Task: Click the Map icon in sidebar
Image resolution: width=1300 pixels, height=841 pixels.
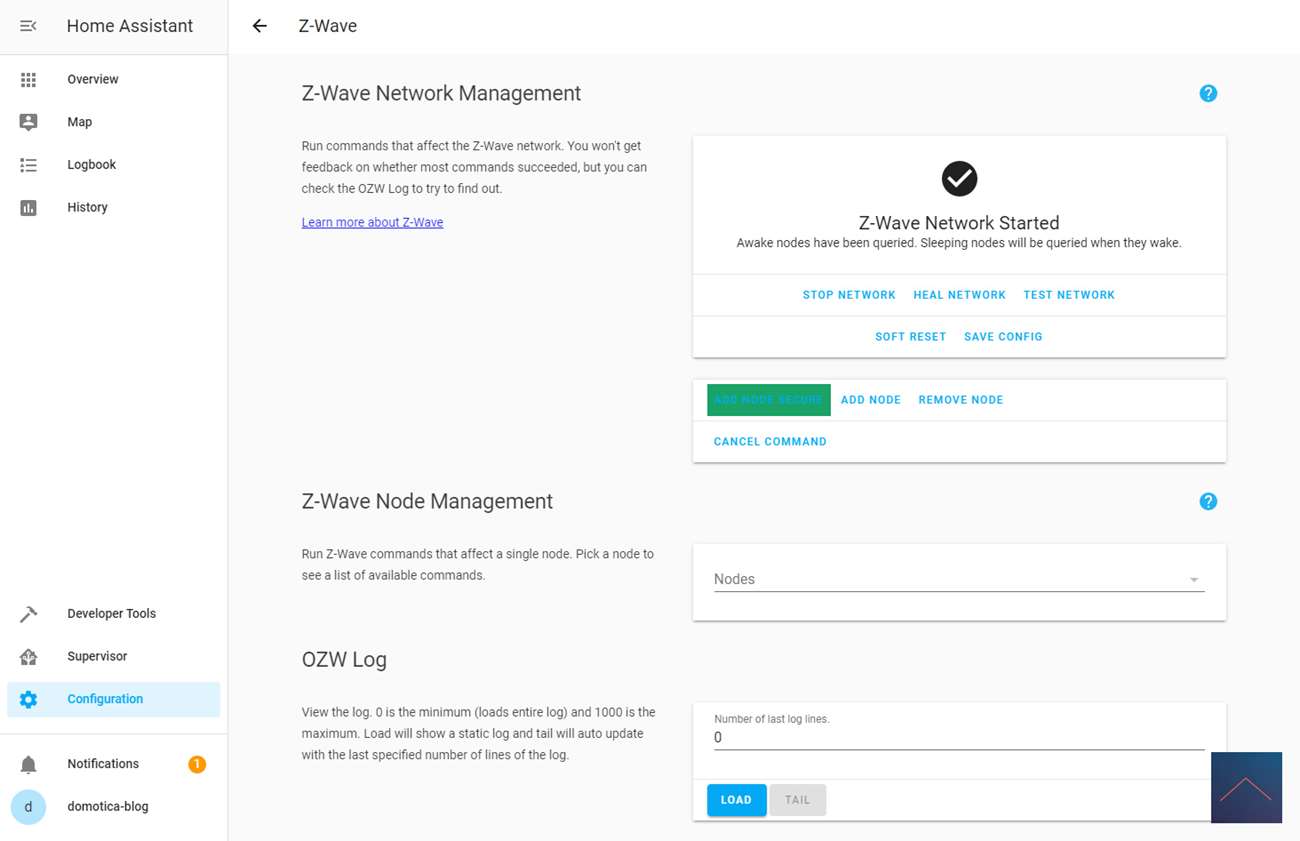Action: point(28,122)
